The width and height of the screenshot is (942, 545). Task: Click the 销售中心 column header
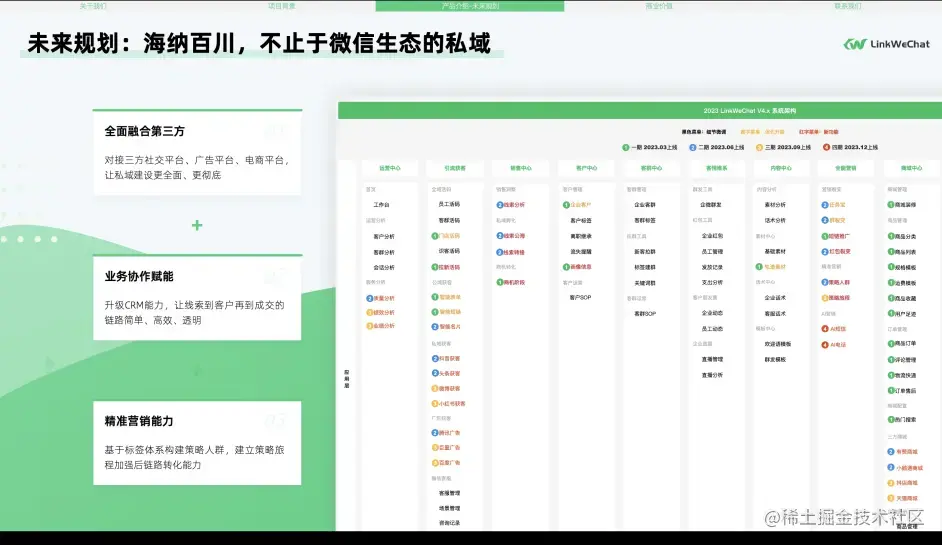pyautogui.click(x=520, y=168)
